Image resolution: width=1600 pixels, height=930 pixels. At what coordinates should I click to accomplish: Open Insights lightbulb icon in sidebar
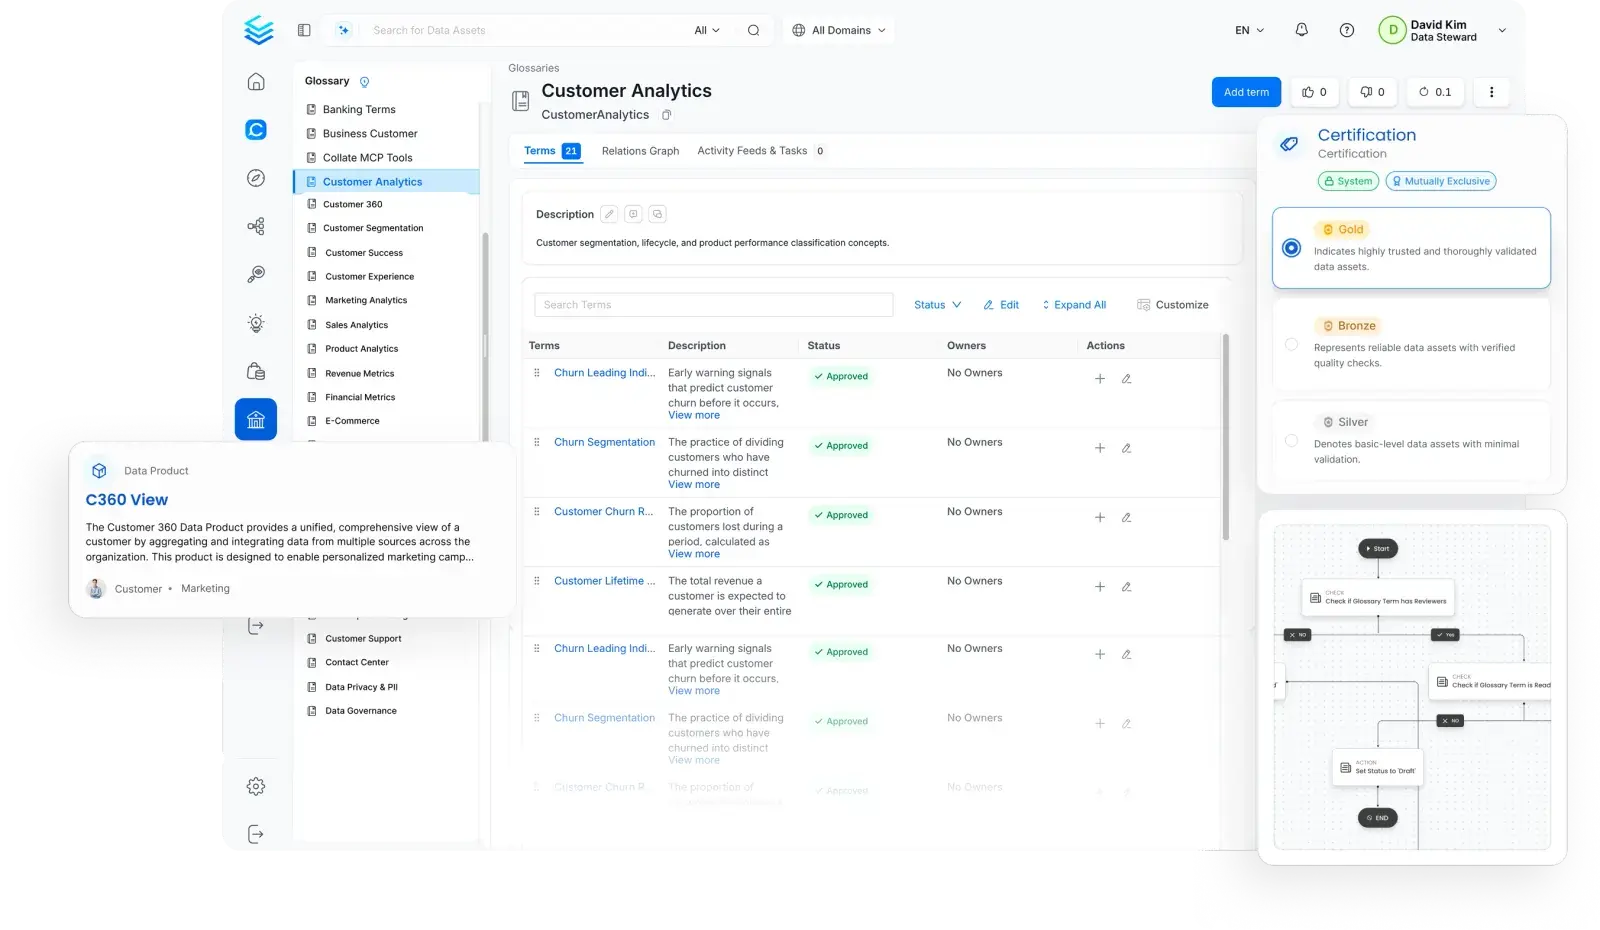(x=256, y=323)
